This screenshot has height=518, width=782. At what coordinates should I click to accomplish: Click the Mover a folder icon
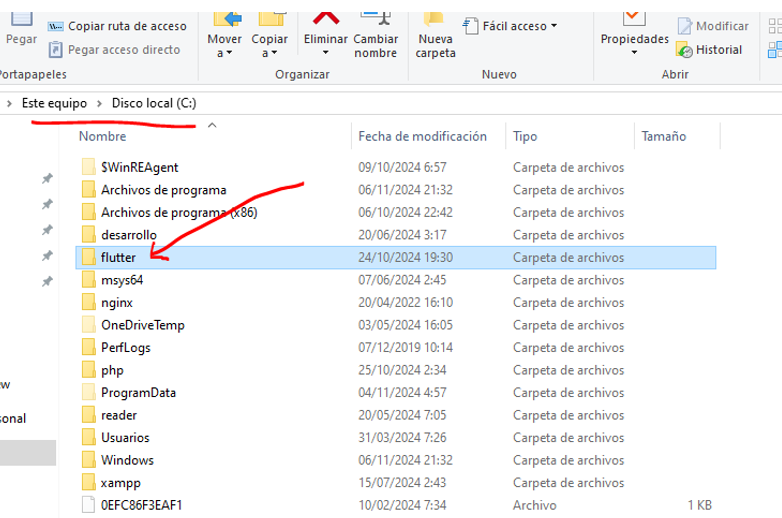(226, 17)
